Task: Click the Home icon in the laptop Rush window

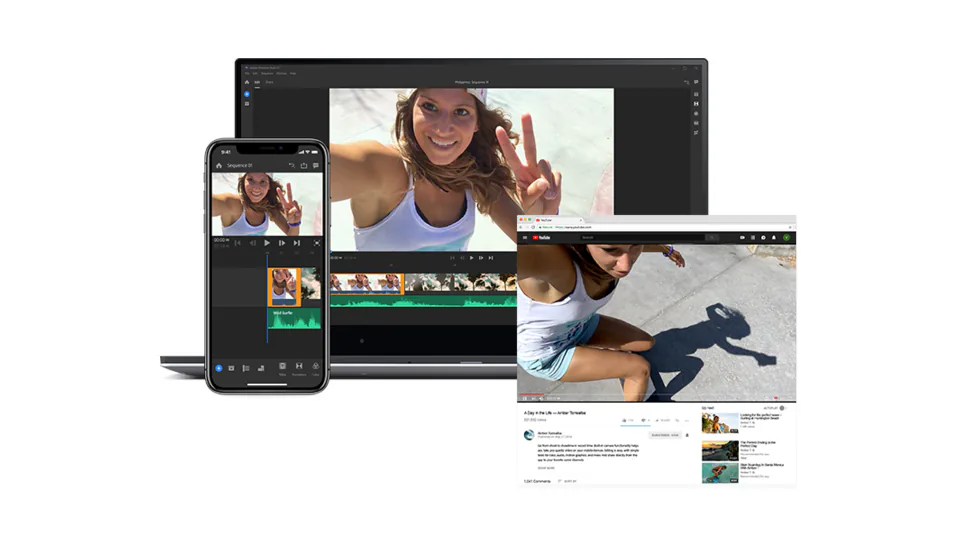Action: [x=247, y=82]
